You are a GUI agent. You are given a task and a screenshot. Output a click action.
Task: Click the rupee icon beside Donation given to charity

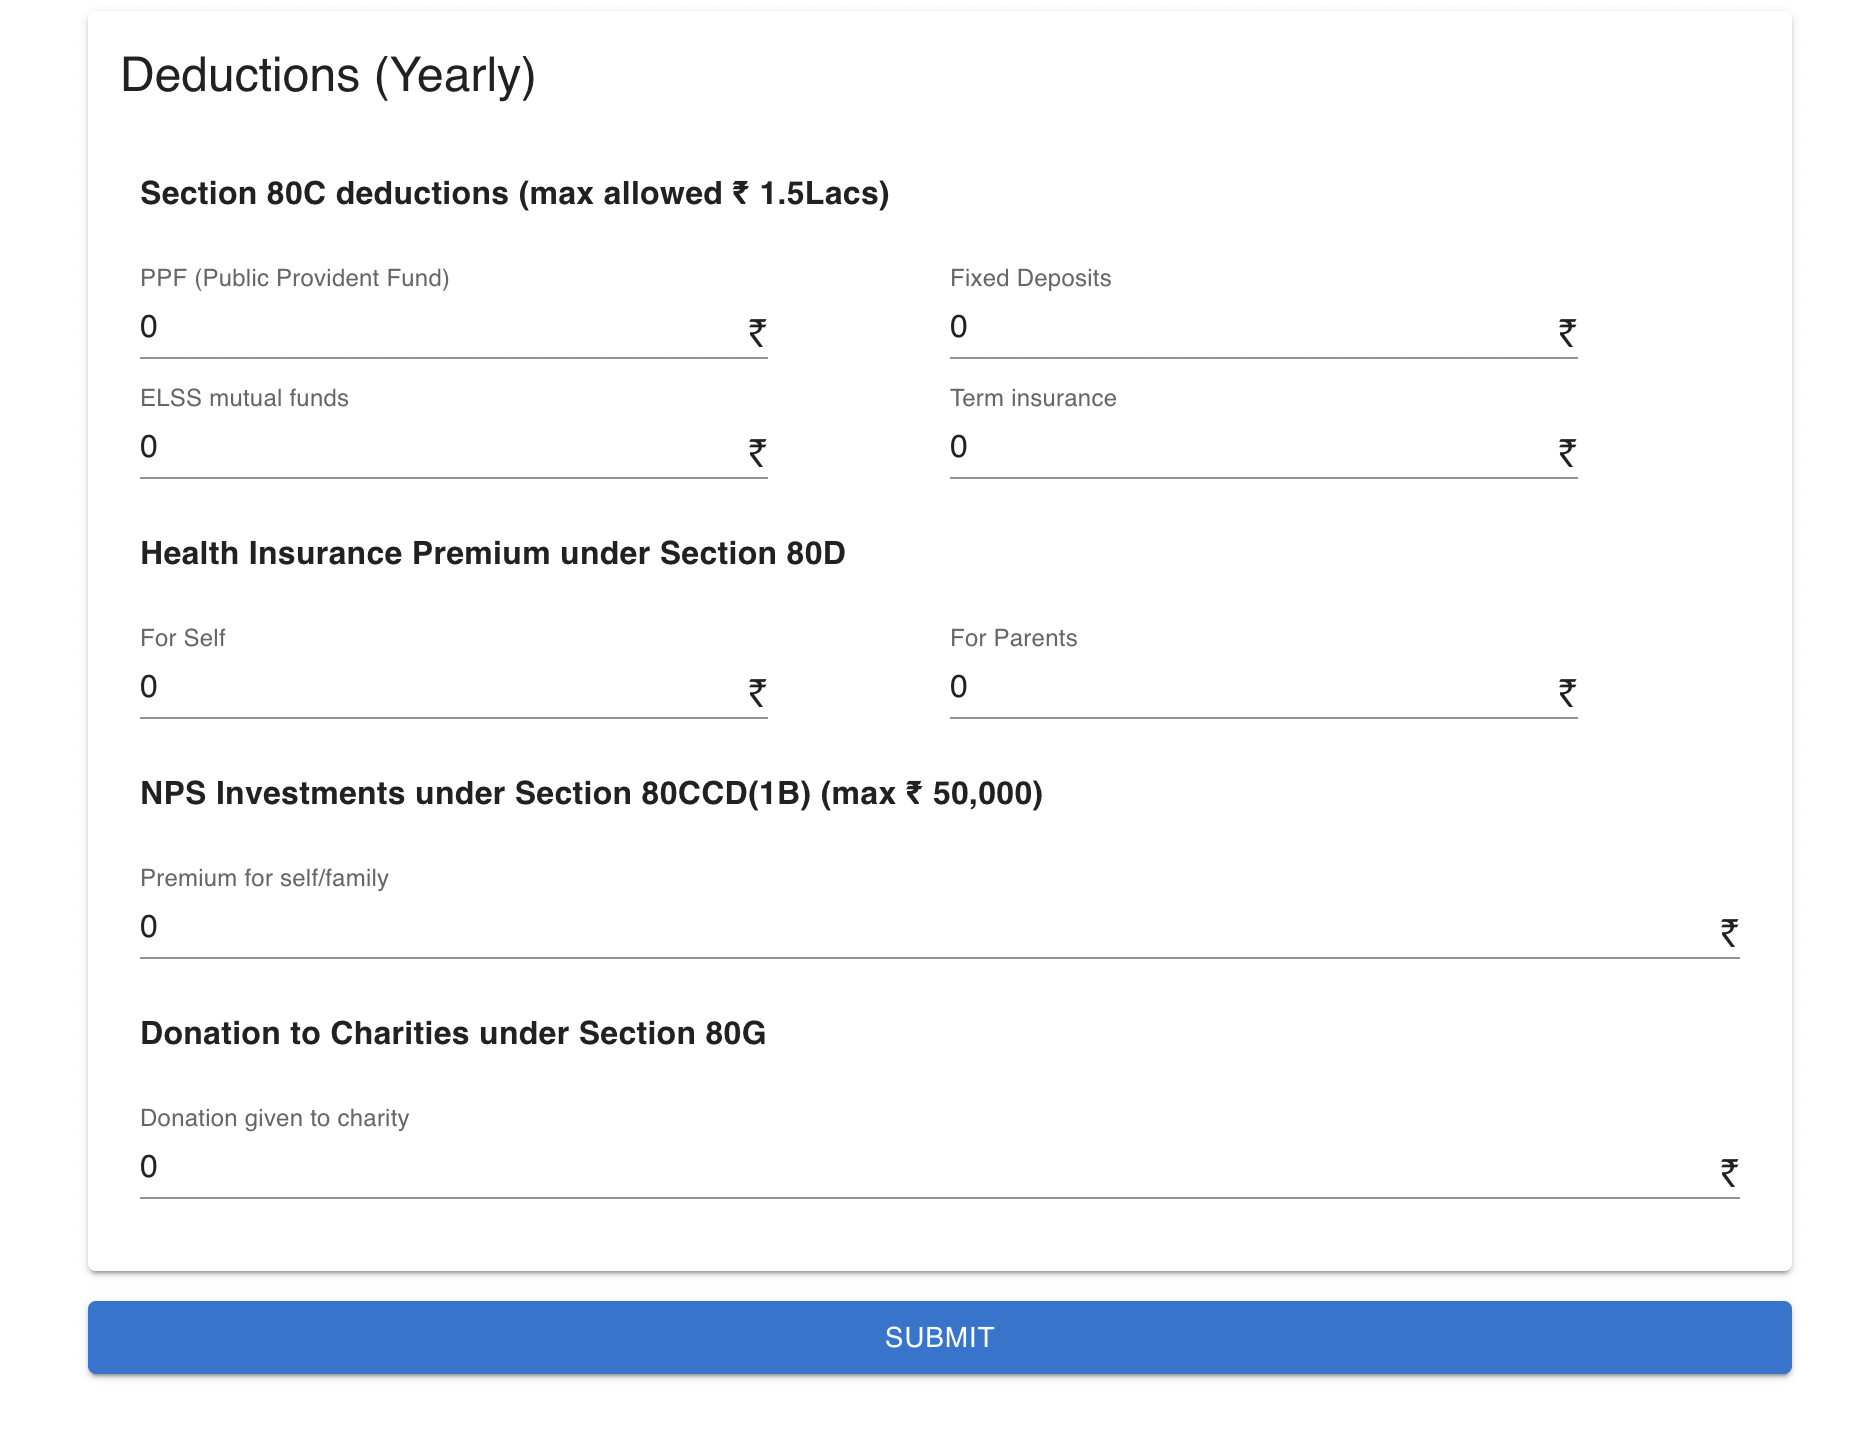[1729, 1171]
